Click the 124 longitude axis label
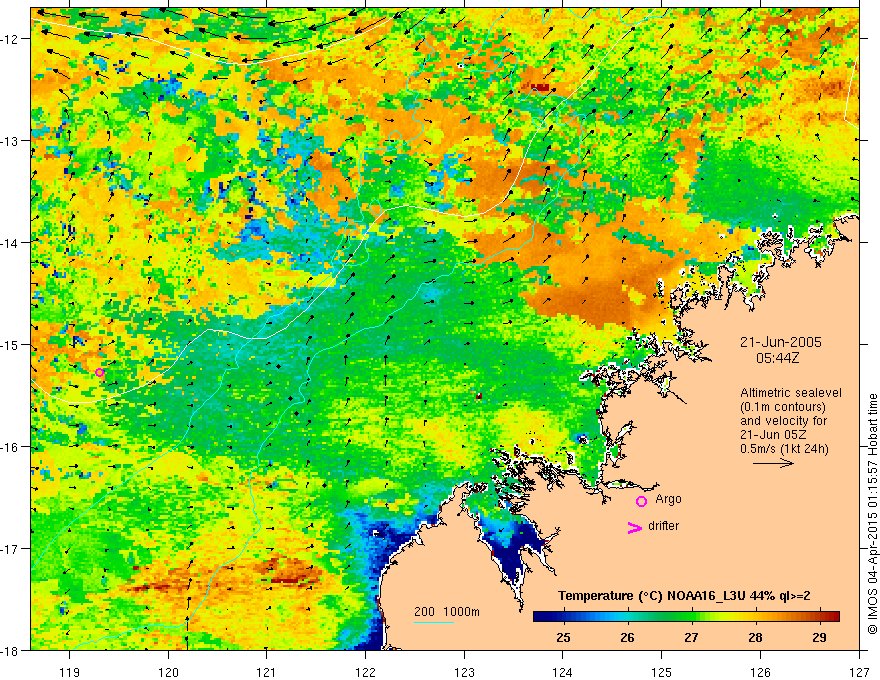This screenshot has width=880, height=680. (563, 672)
